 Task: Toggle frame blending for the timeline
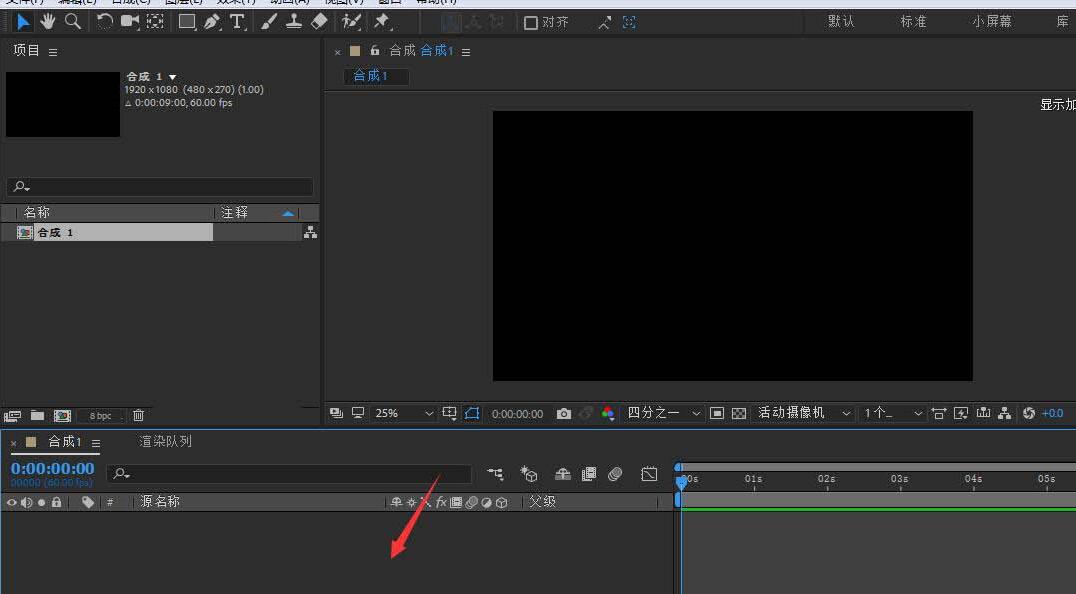tap(589, 474)
